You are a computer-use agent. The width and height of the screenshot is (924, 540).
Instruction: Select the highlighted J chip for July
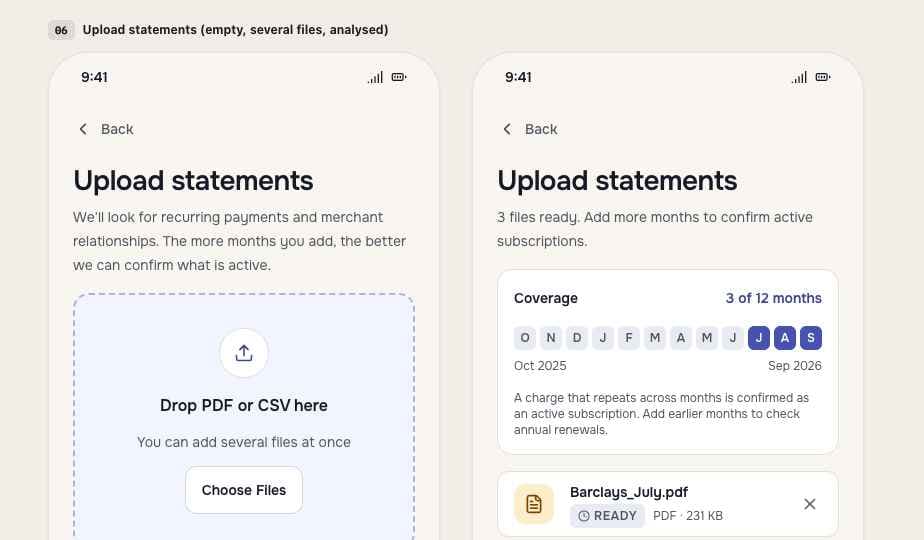[x=759, y=338]
